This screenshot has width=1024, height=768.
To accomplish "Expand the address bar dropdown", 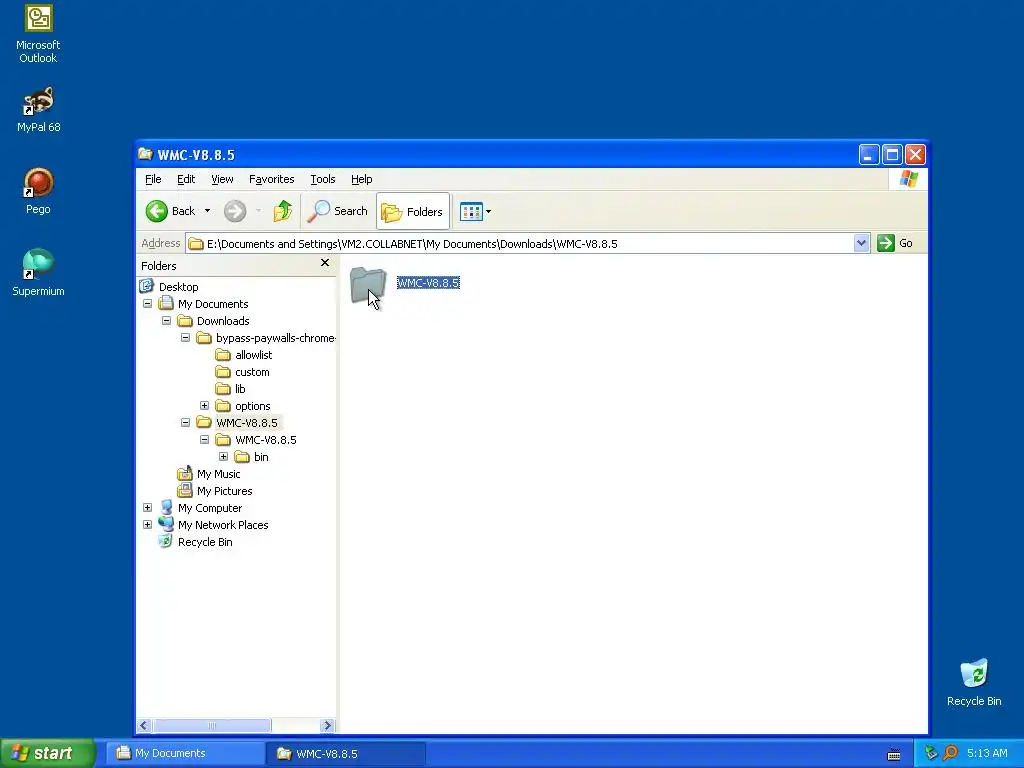I will [x=861, y=243].
